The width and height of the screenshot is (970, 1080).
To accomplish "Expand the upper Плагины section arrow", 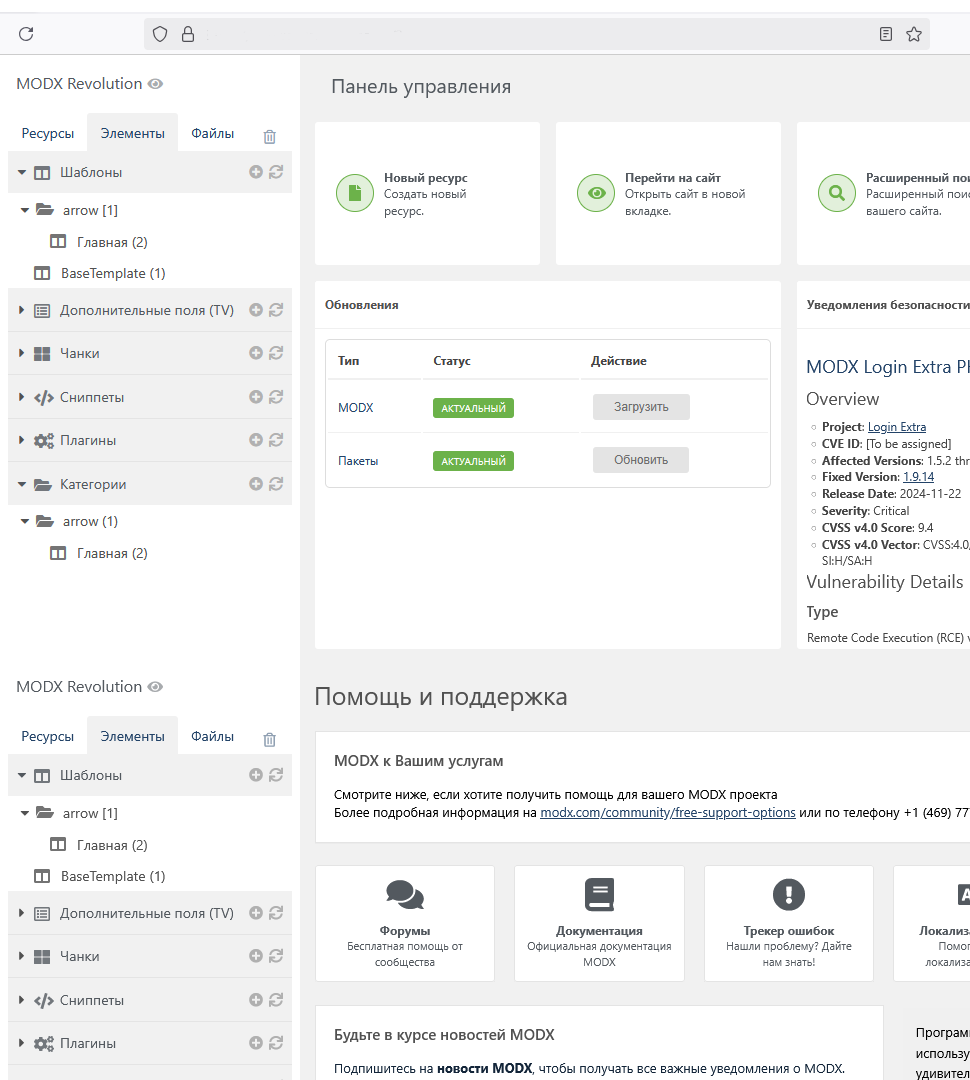I will [x=21, y=439].
